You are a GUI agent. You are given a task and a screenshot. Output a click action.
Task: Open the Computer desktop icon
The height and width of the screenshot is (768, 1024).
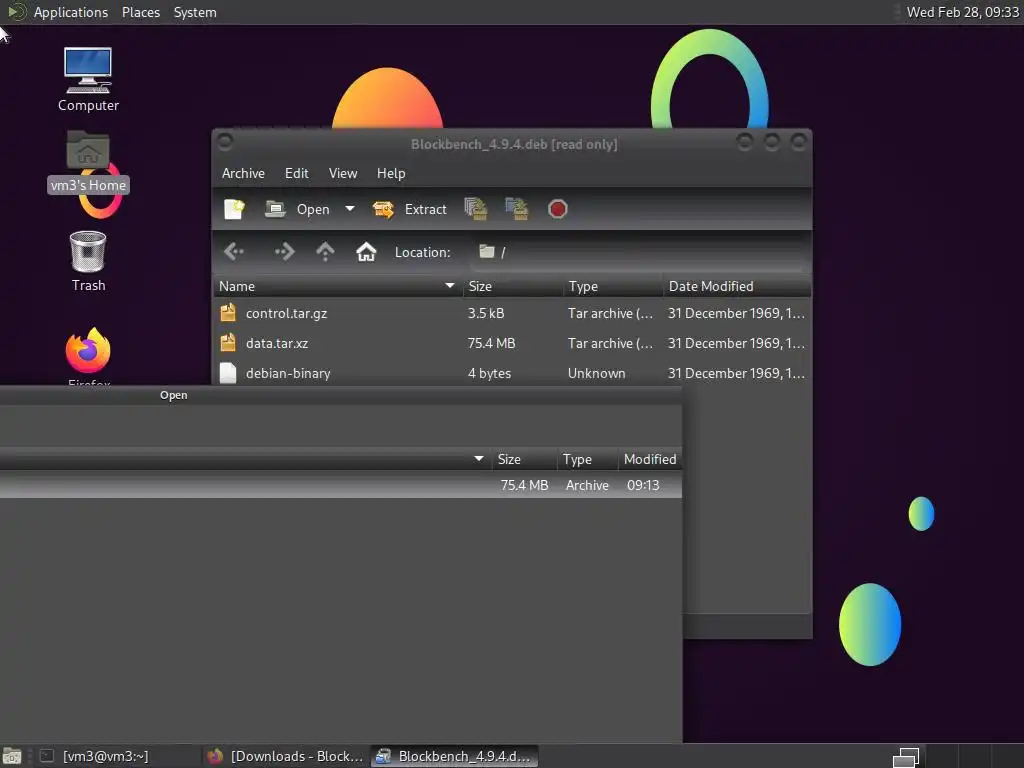pos(88,79)
